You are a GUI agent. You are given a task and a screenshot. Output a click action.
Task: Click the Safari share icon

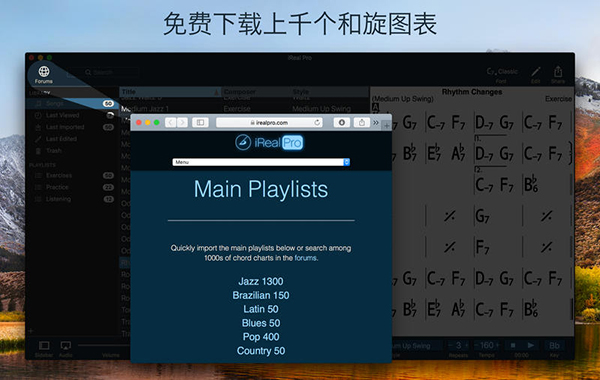[x=361, y=122]
